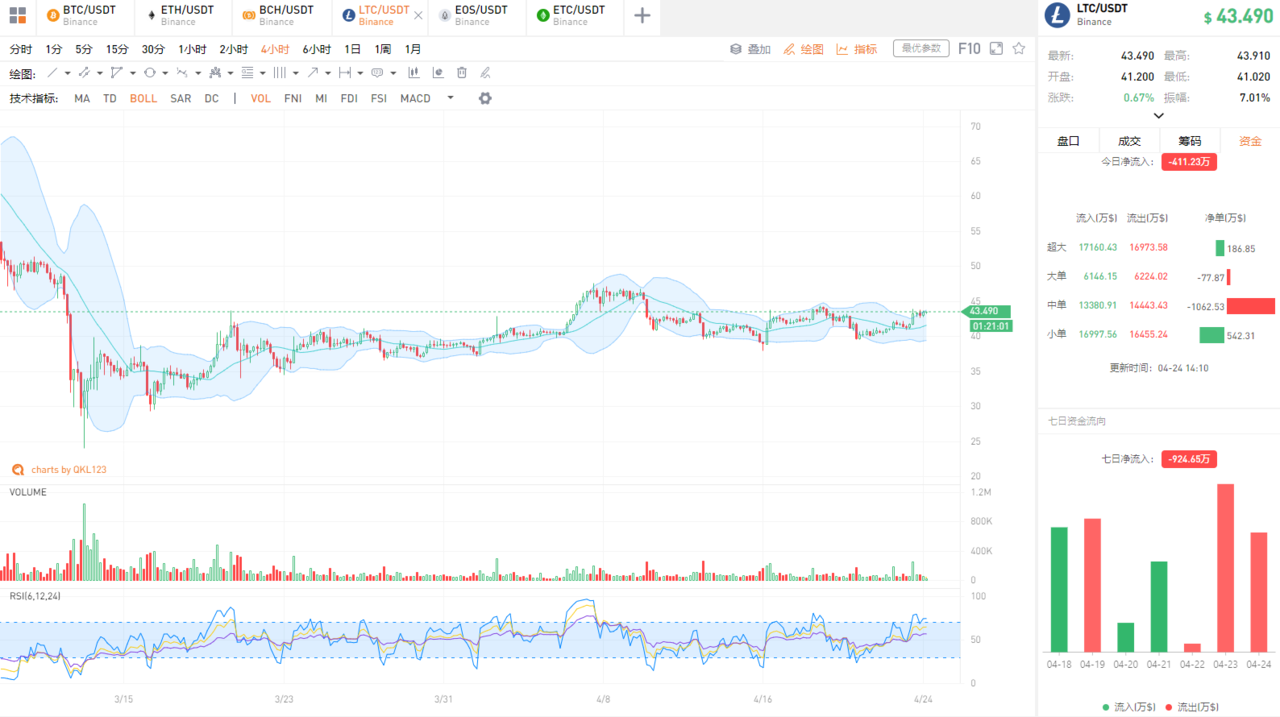Expand more indicators dropdown after MACD
Image resolution: width=1280 pixels, height=717 pixels.
coord(450,98)
